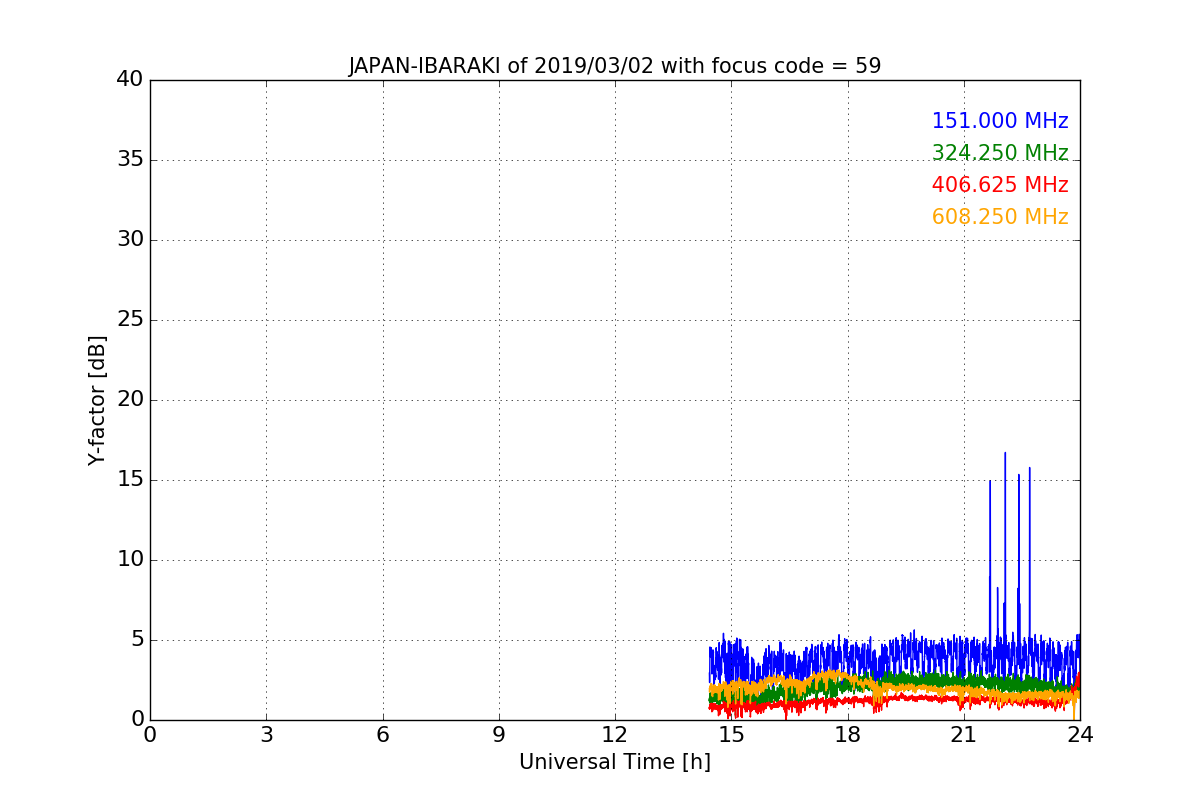1200x800 pixels.
Task: Click the y-axis tick label 20
Action: (130, 400)
